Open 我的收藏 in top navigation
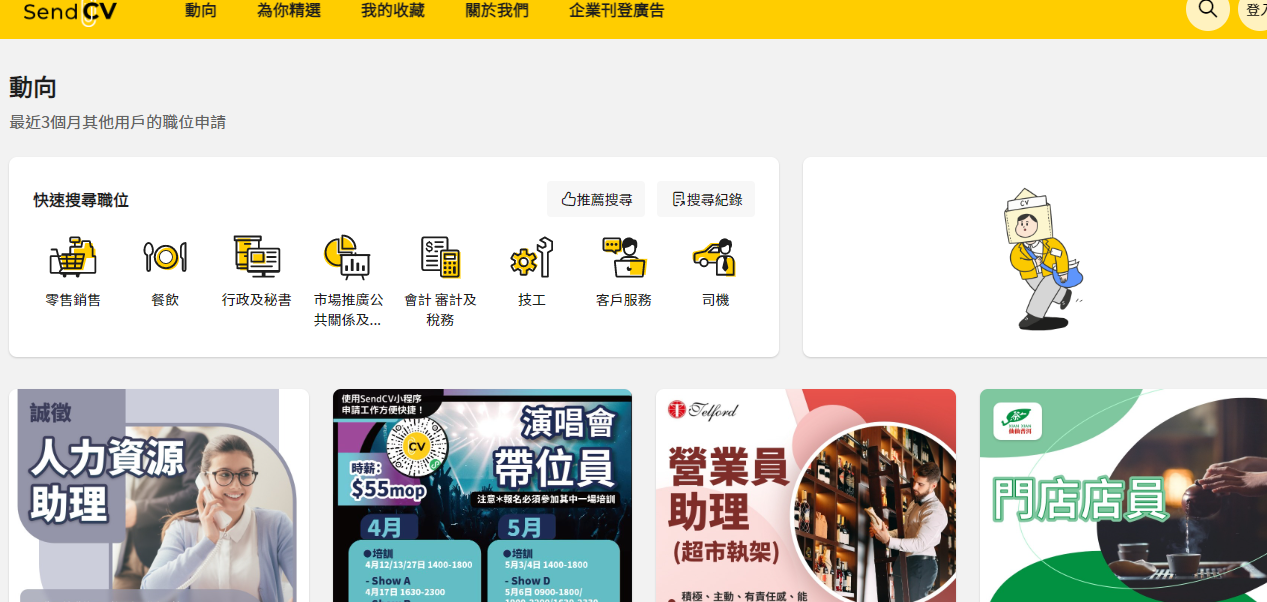 pyautogui.click(x=393, y=11)
